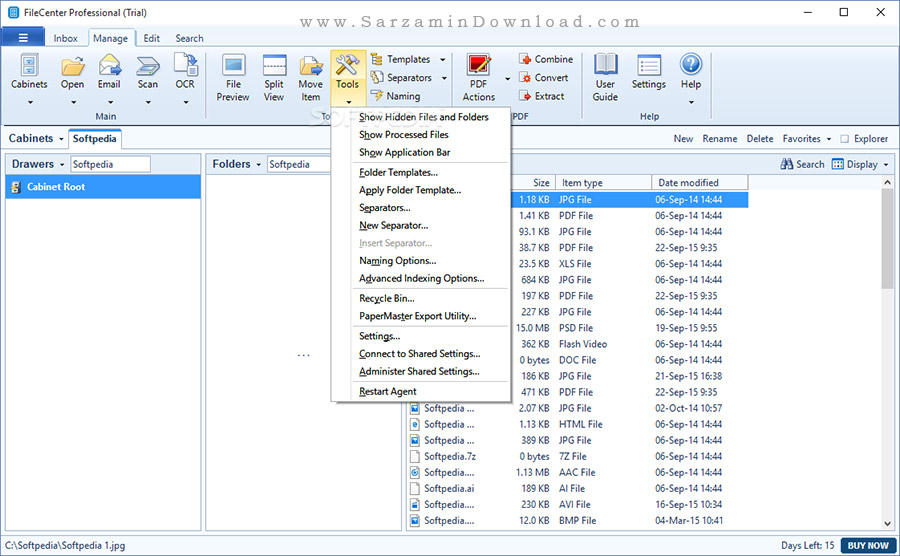Choose Show Hidden Files and Folders
This screenshot has width=900, height=556.
click(424, 117)
